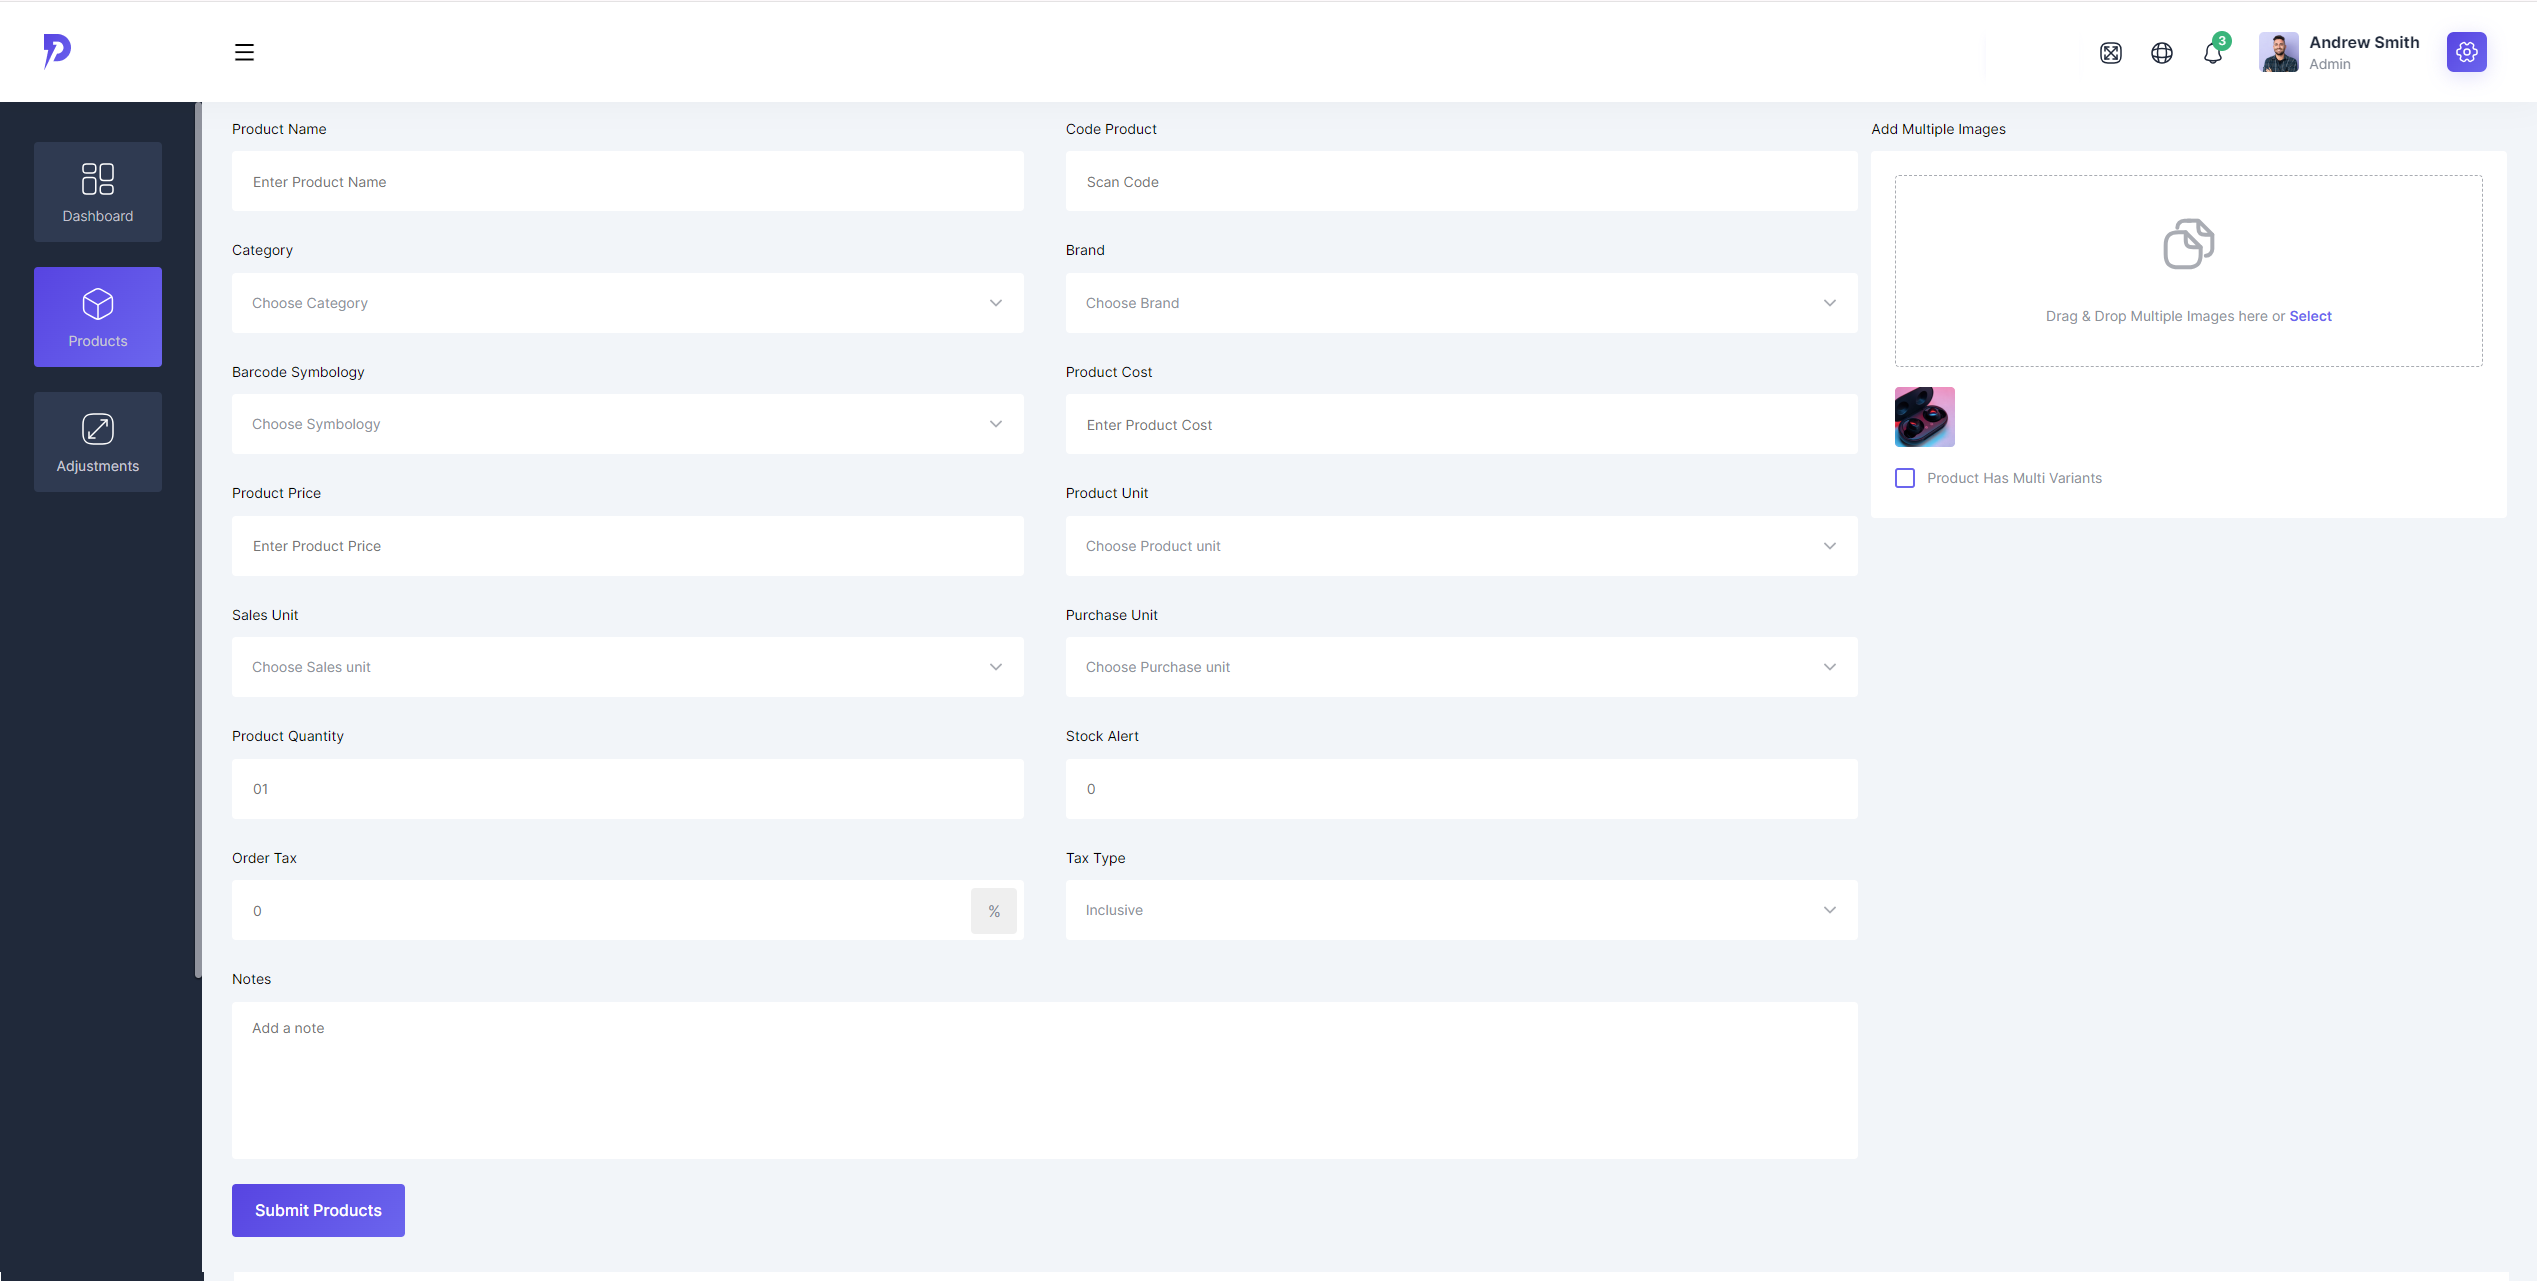This screenshot has width=2537, height=1281.
Task: Open the Choose Brand dropdown
Action: 1460,303
